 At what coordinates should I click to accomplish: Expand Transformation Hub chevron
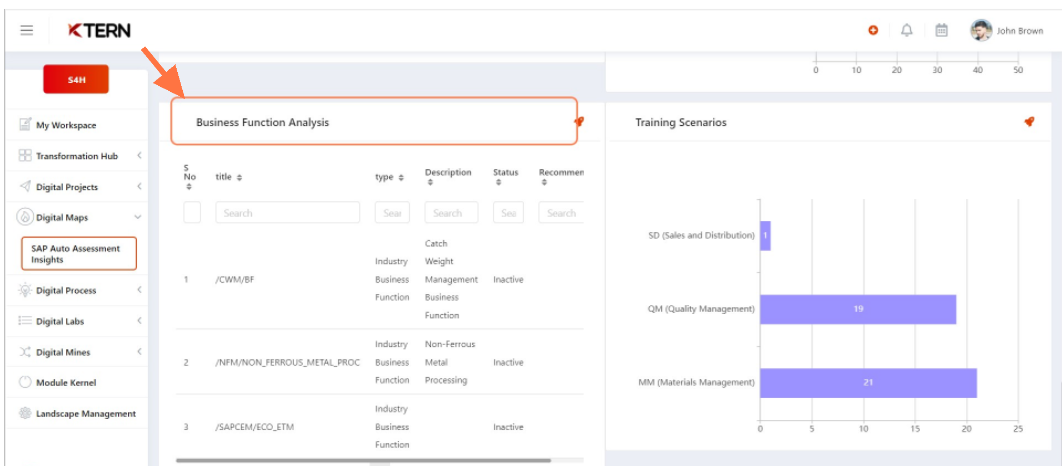pos(139,156)
